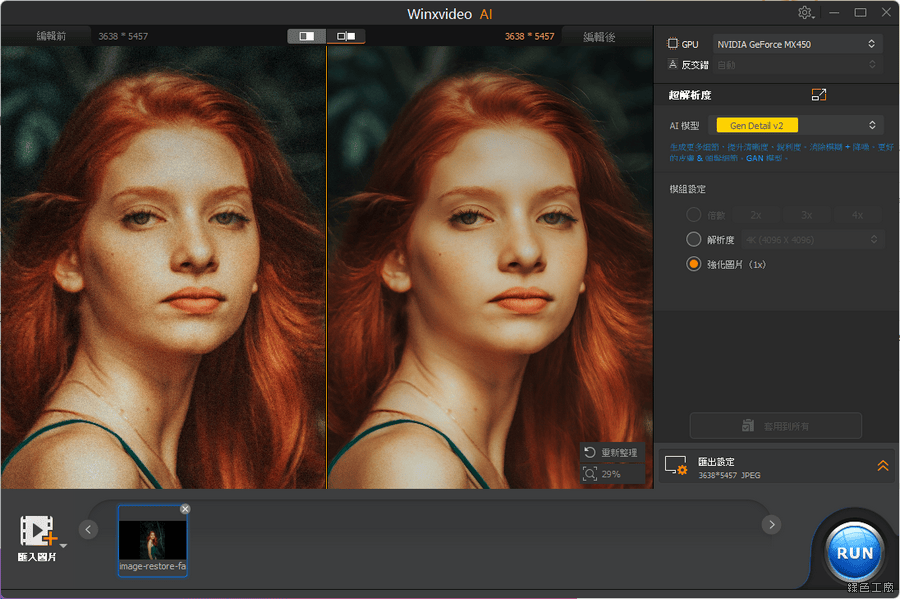Remove the thumbnail with its X icon
The height and width of the screenshot is (599, 900).
185,509
